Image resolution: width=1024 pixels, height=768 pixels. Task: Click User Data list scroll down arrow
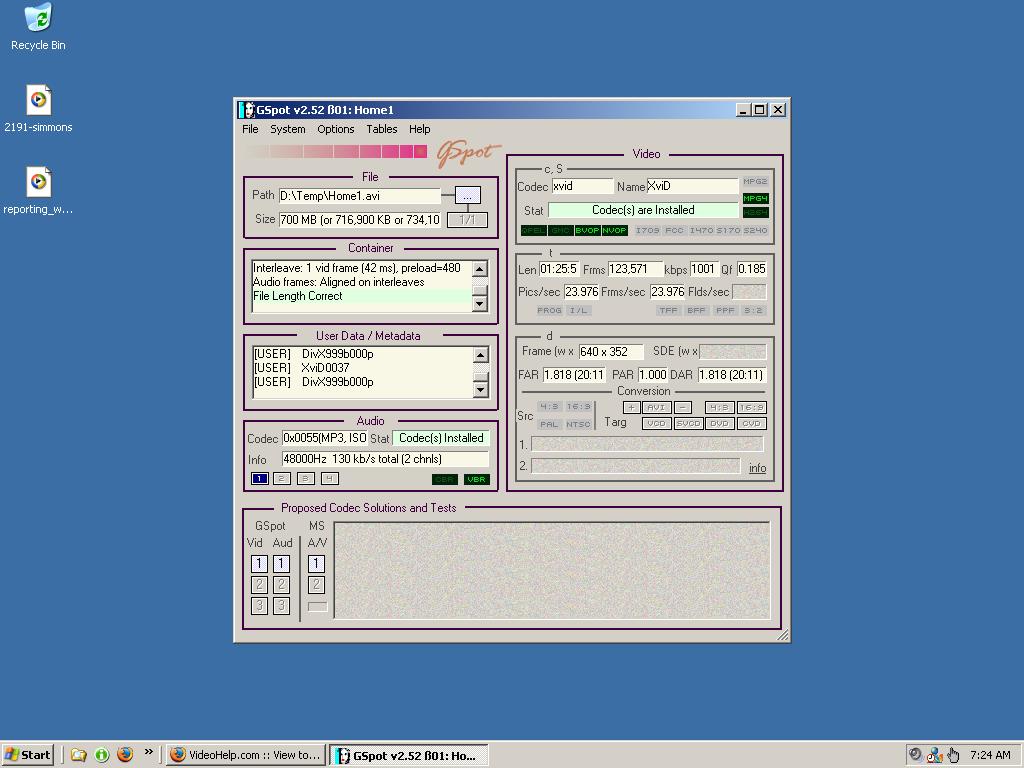[480, 389]
